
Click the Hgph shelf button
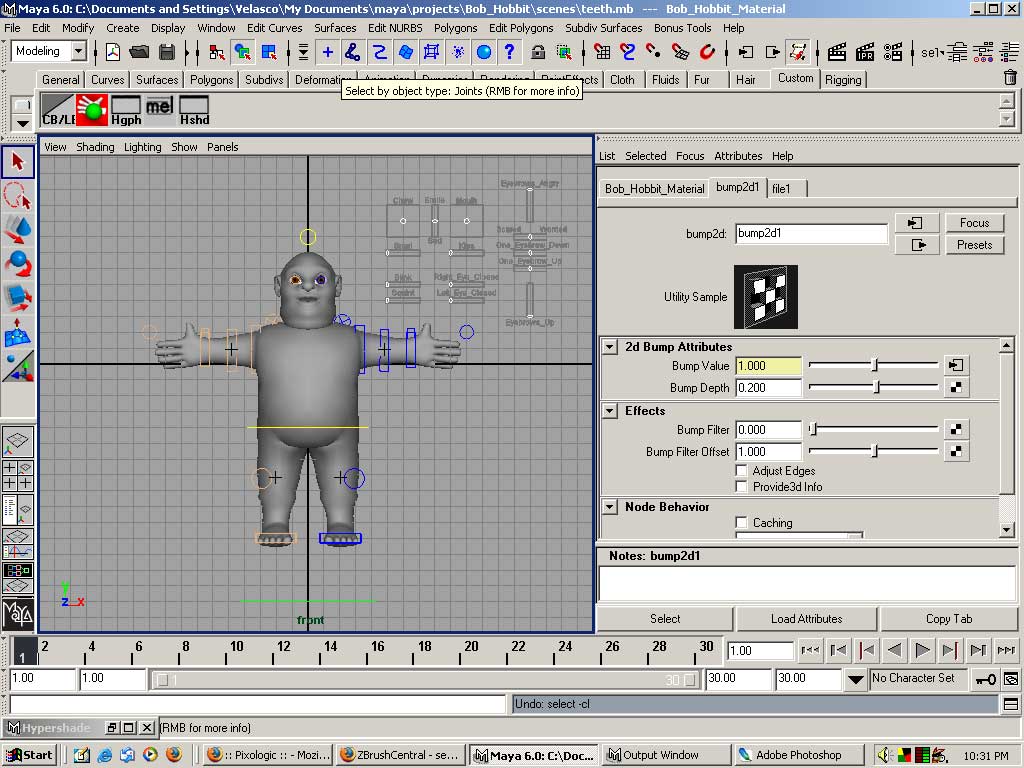[x=126, y=110]
